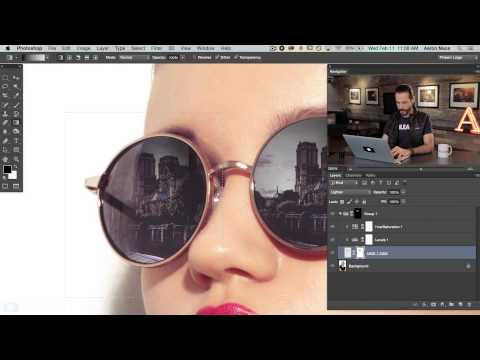
Task: Click the Create new group folder icon
Action: point(451,304)
